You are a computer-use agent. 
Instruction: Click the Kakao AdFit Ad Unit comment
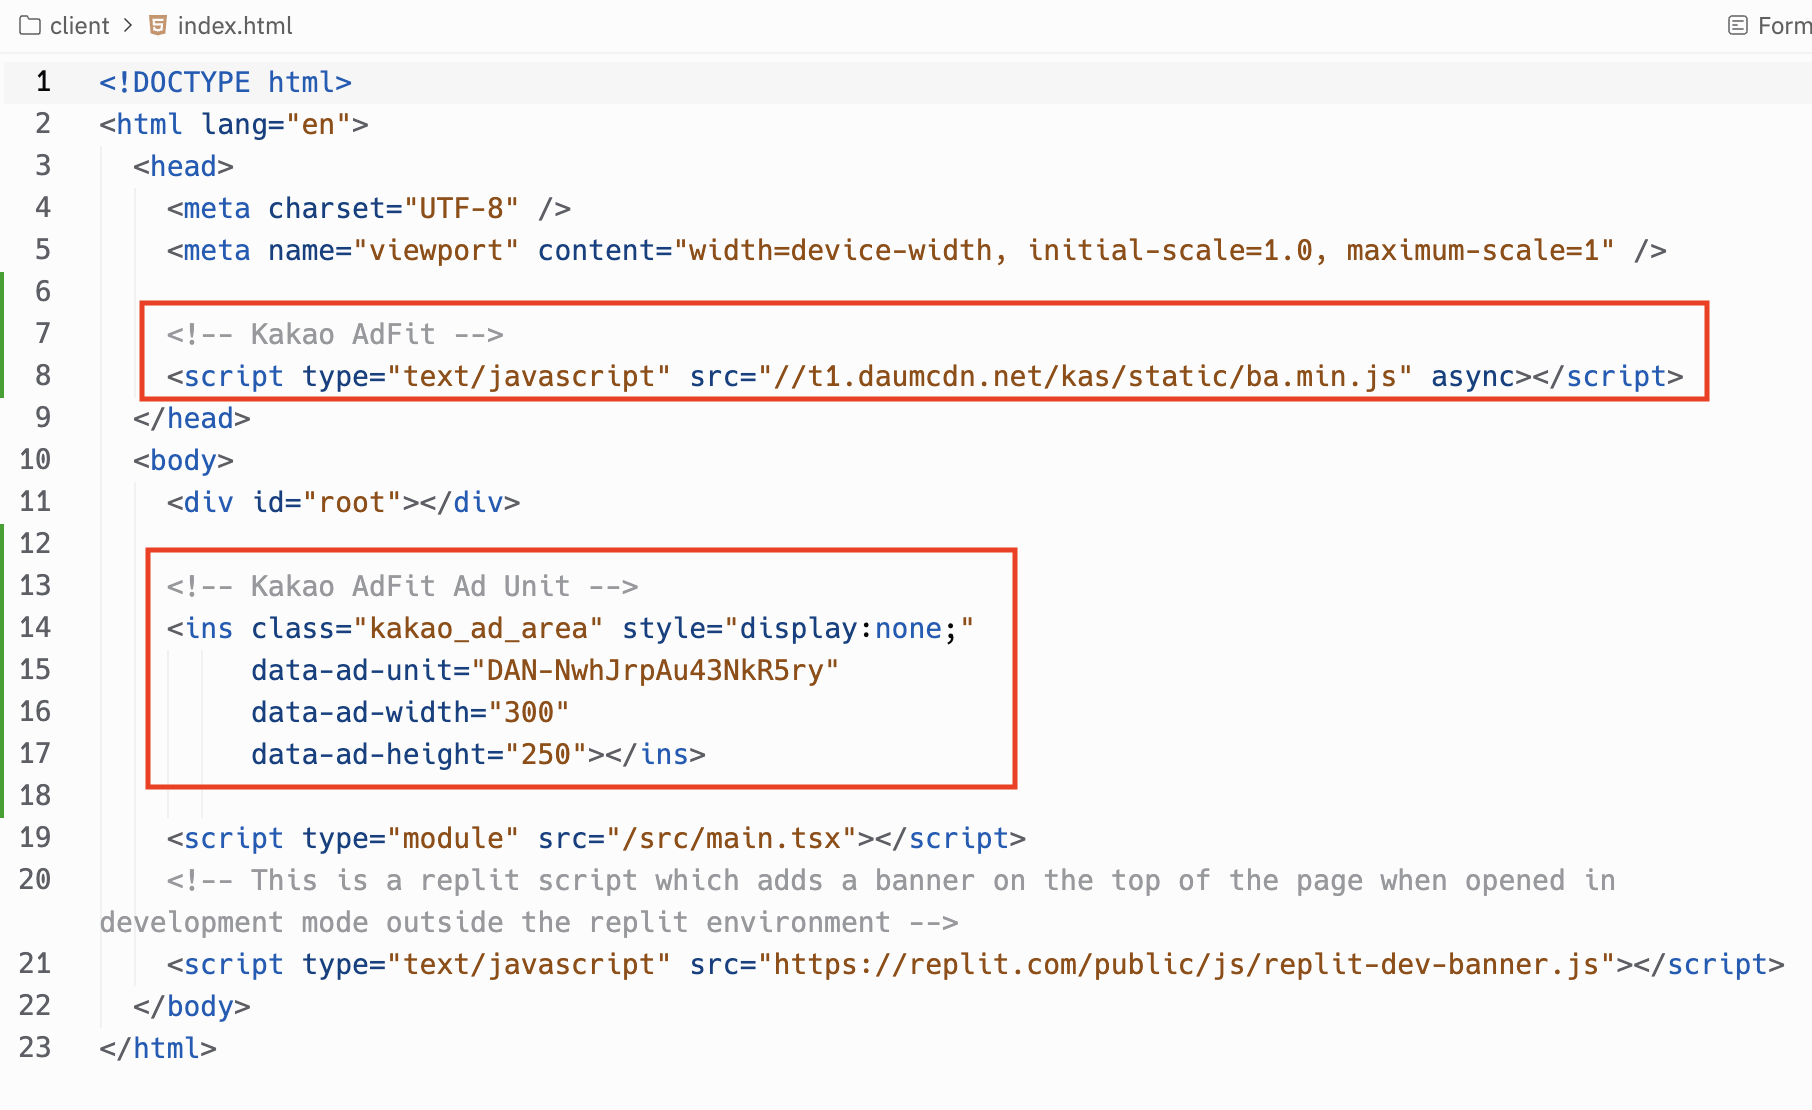point(402,586)
